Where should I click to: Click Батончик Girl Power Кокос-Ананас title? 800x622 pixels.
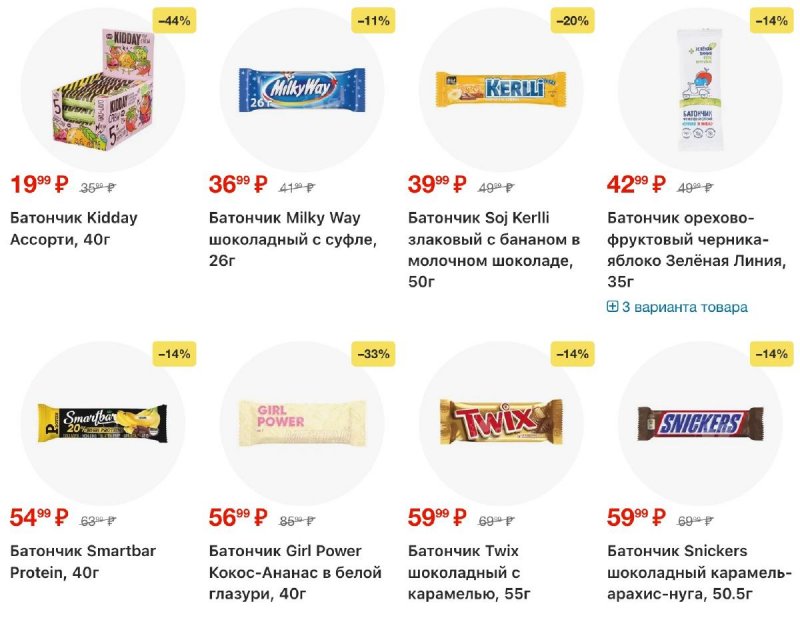click(x=295, y=572)
